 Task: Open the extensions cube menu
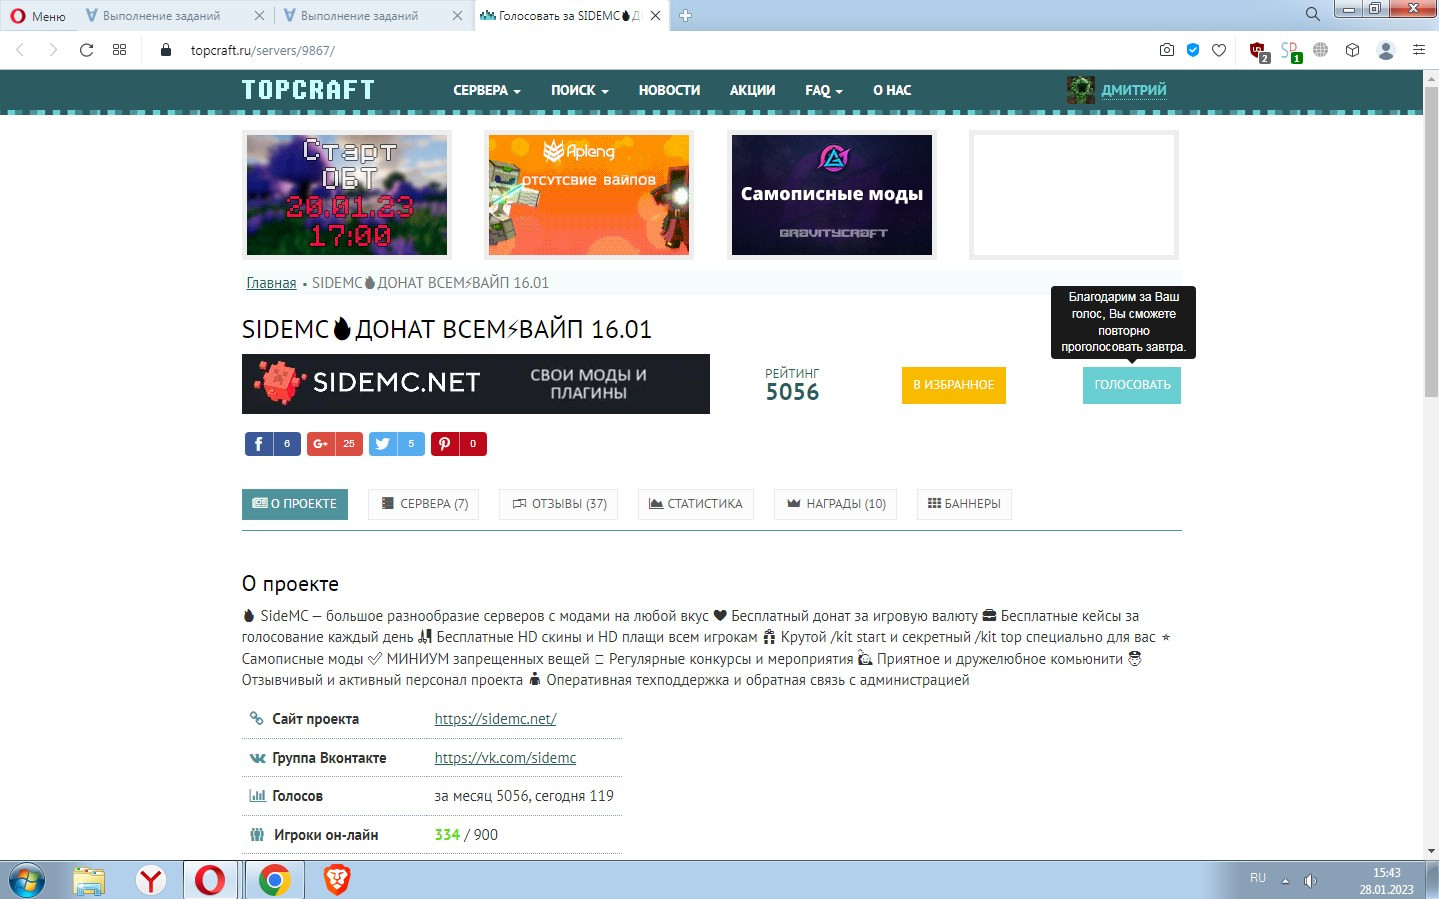point(1353,50)
